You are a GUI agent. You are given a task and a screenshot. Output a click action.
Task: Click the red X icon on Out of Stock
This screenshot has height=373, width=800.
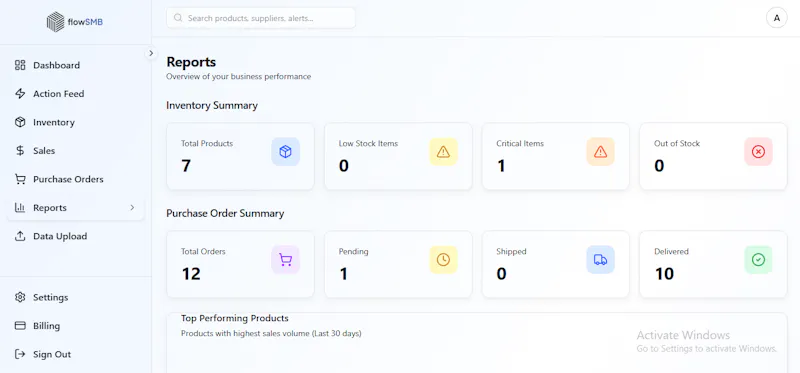[758, 152]
